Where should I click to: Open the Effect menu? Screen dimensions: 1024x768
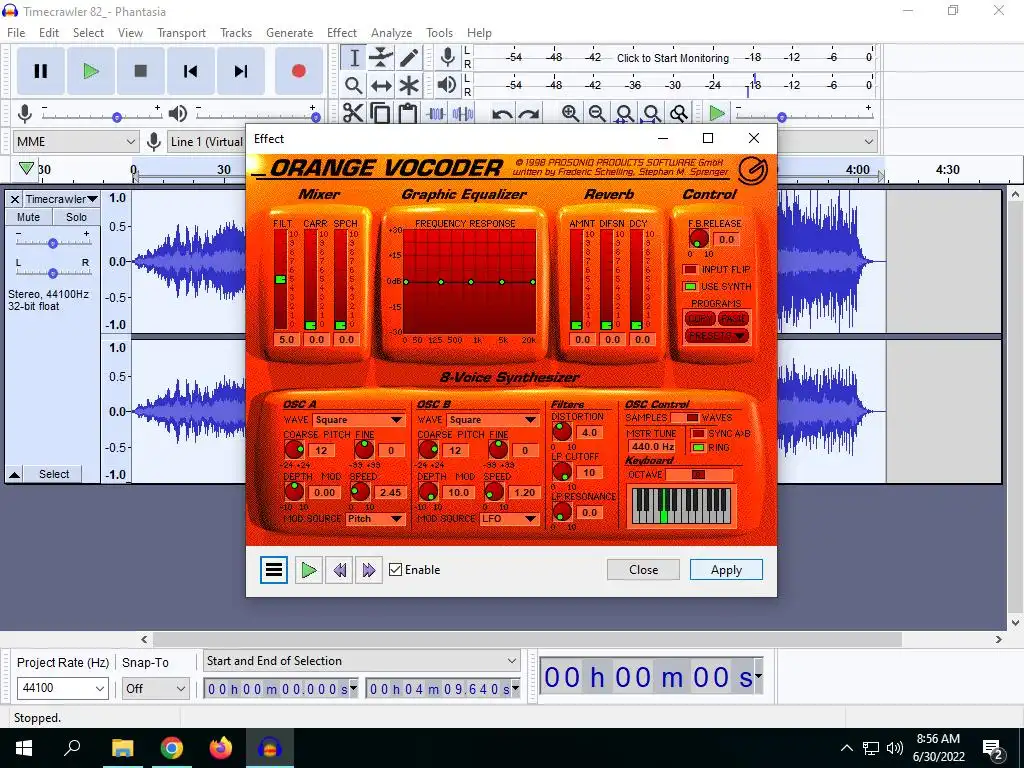342,33
